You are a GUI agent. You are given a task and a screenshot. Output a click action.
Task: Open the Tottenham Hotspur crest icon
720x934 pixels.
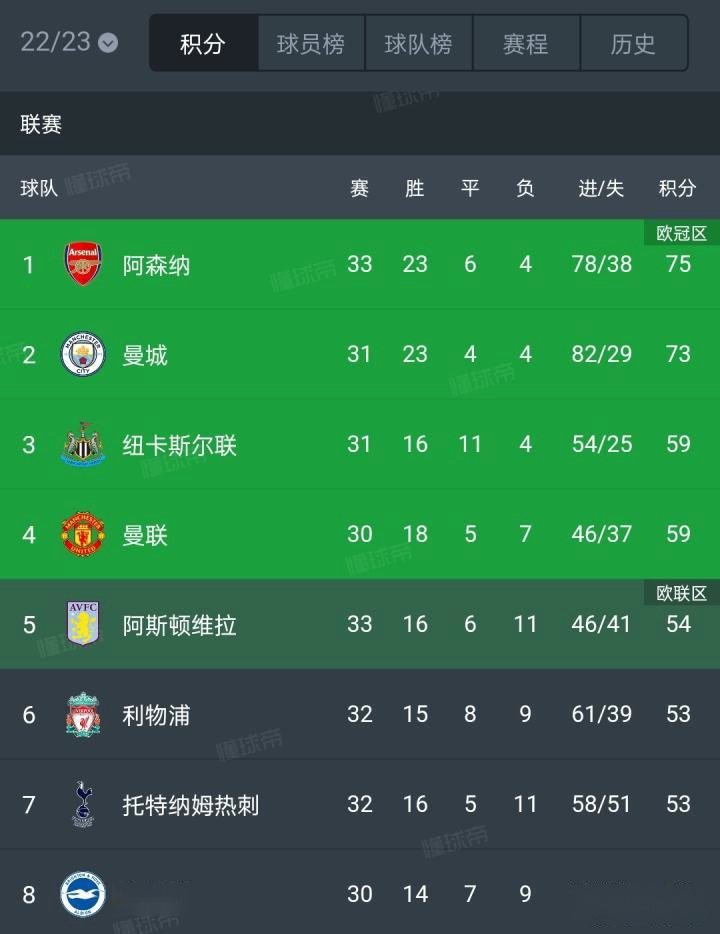[83, 804]
